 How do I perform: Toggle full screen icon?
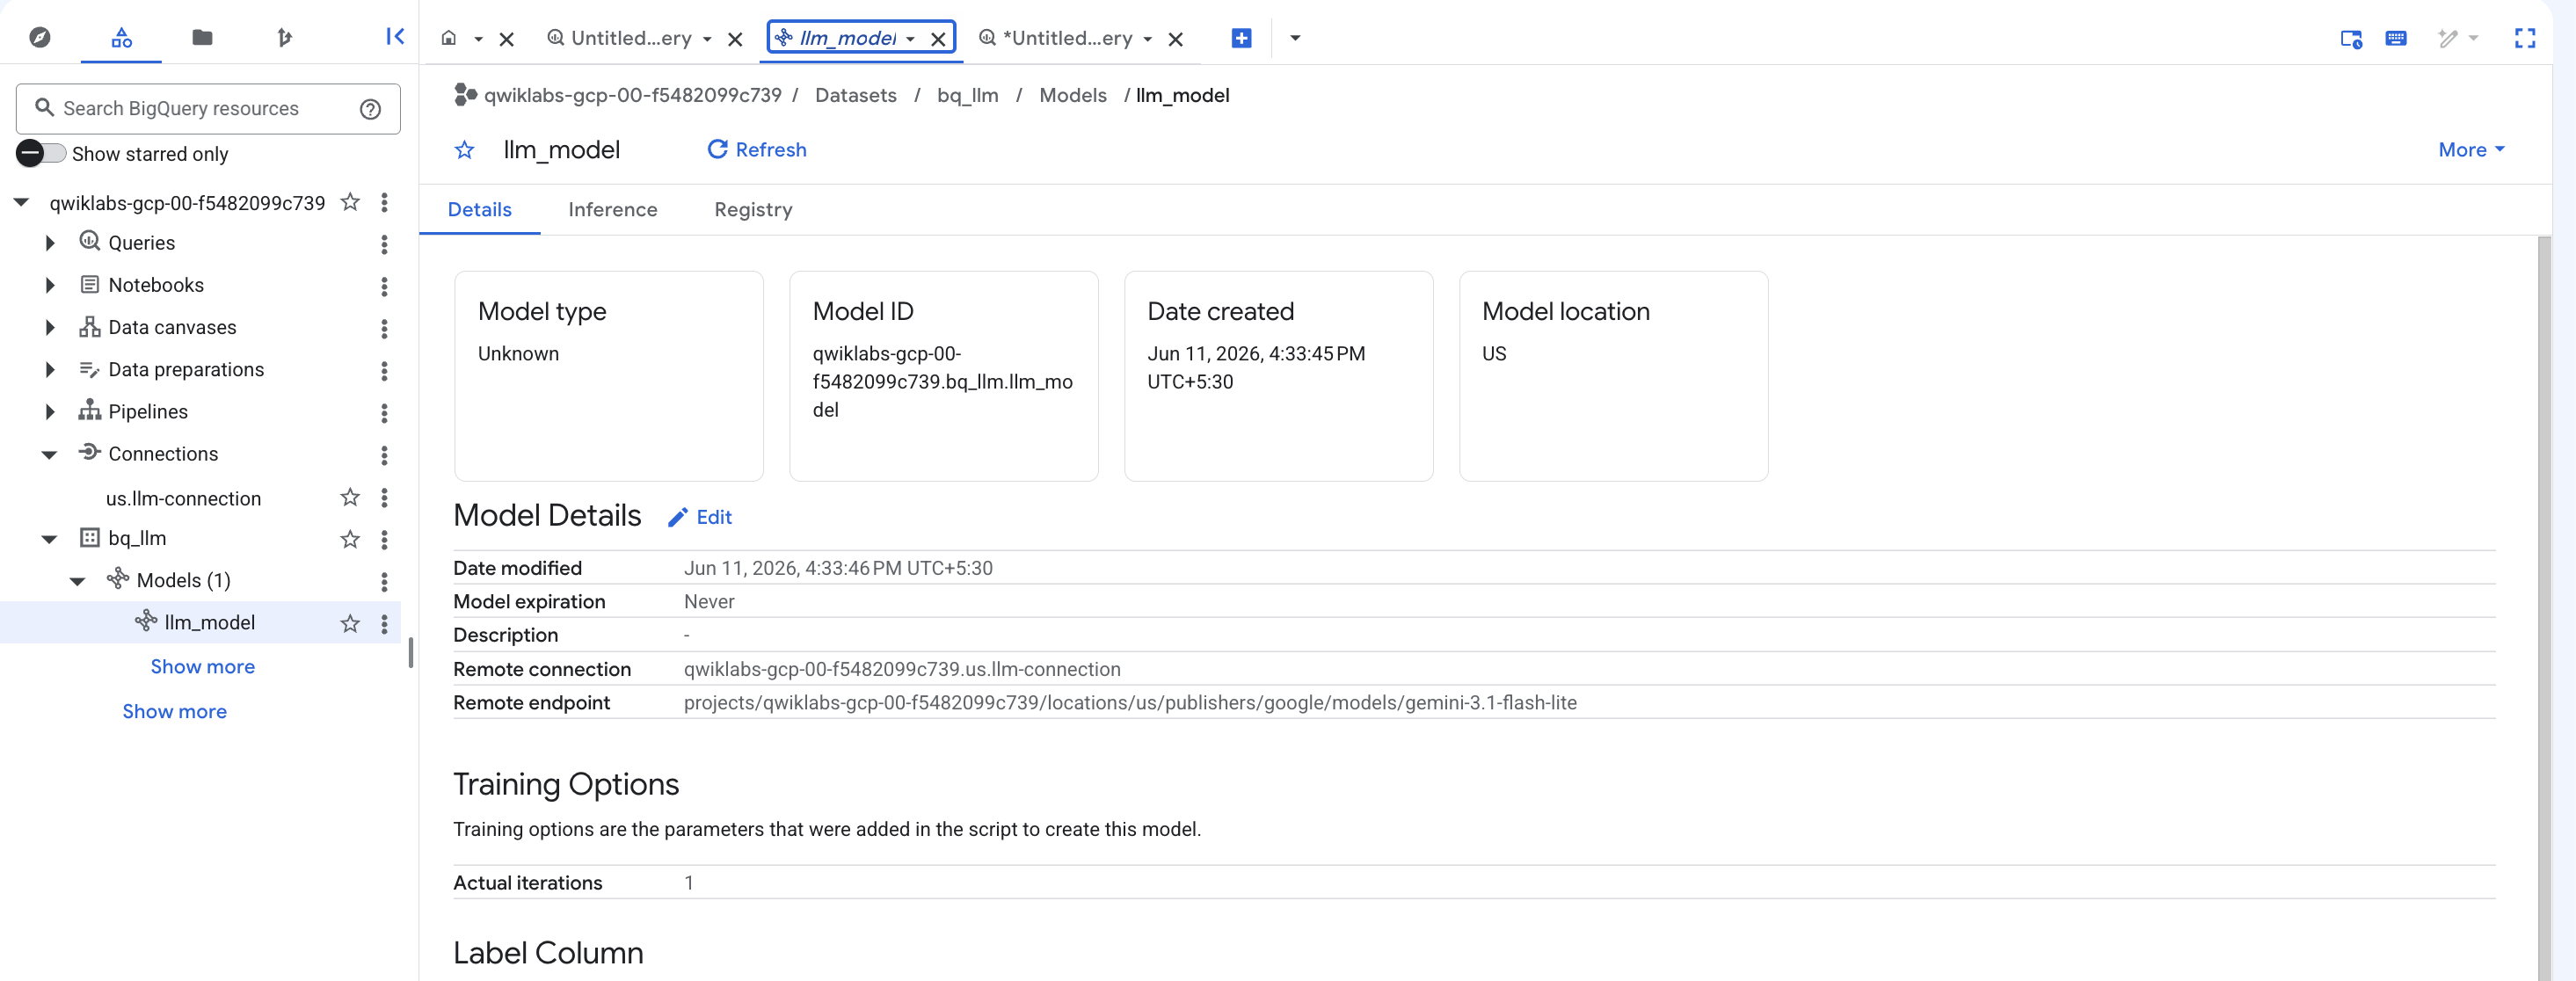(2524, 38)
